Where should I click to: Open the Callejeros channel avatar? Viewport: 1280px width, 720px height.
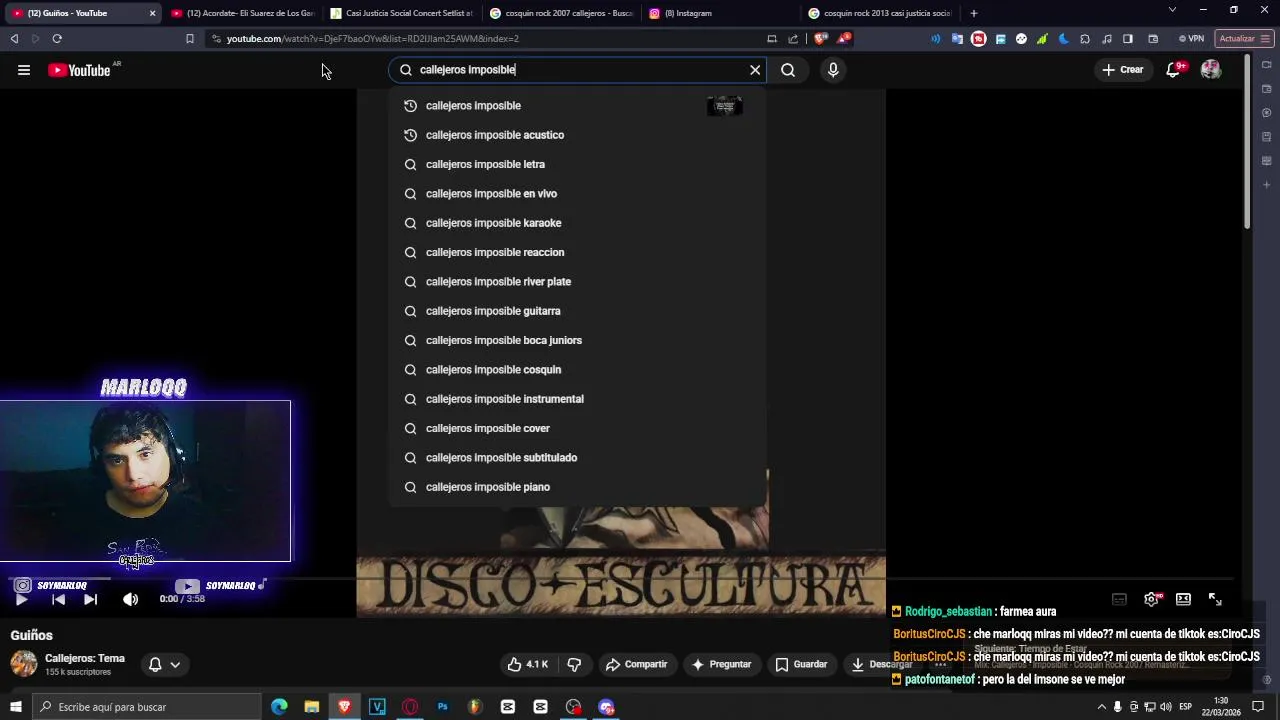pos(24,663)
